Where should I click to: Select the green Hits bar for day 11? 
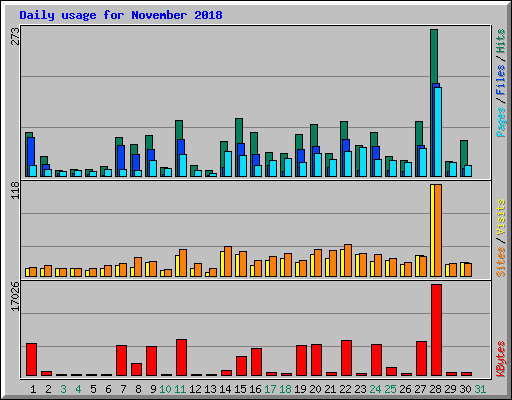[179, 130]
